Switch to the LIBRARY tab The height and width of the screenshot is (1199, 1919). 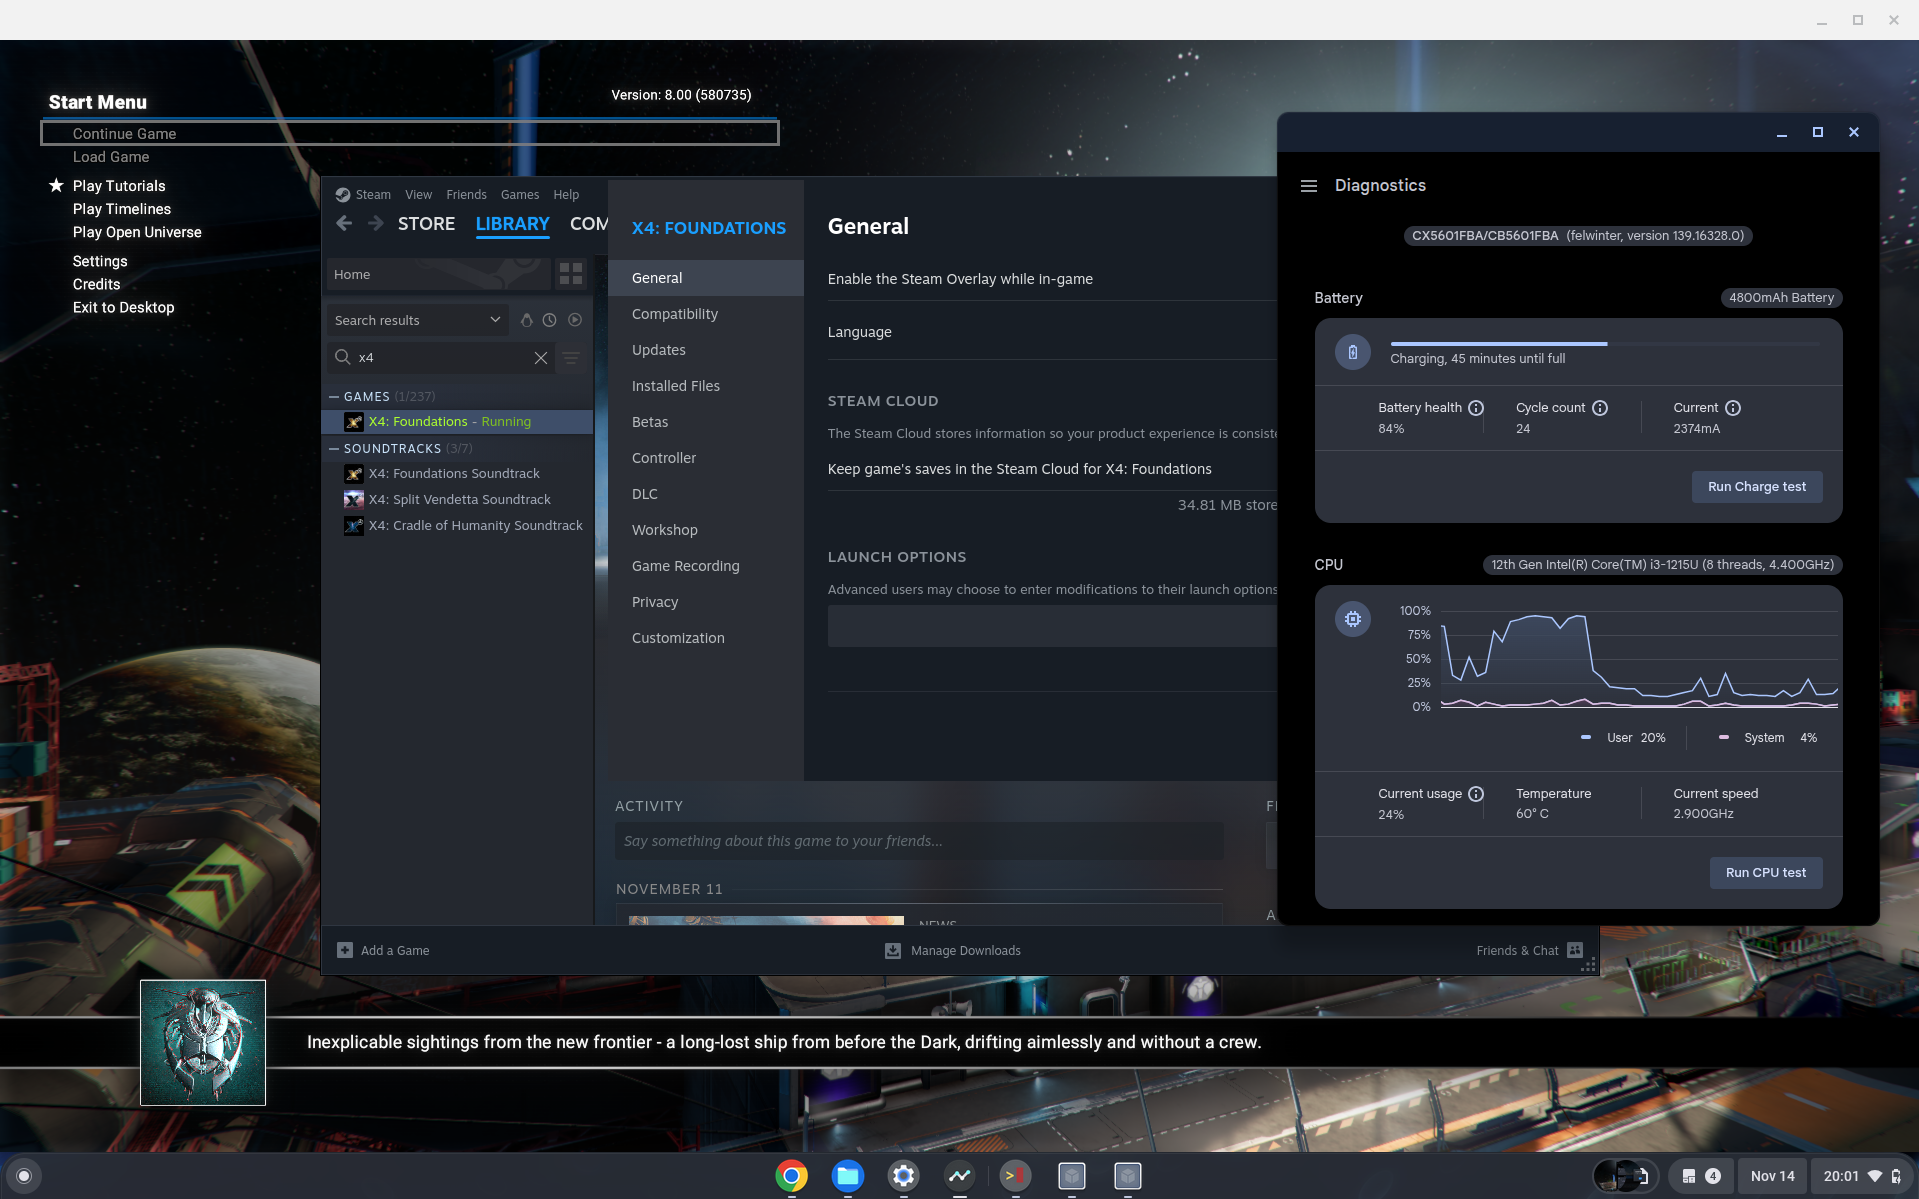click(x=512, y=224)
